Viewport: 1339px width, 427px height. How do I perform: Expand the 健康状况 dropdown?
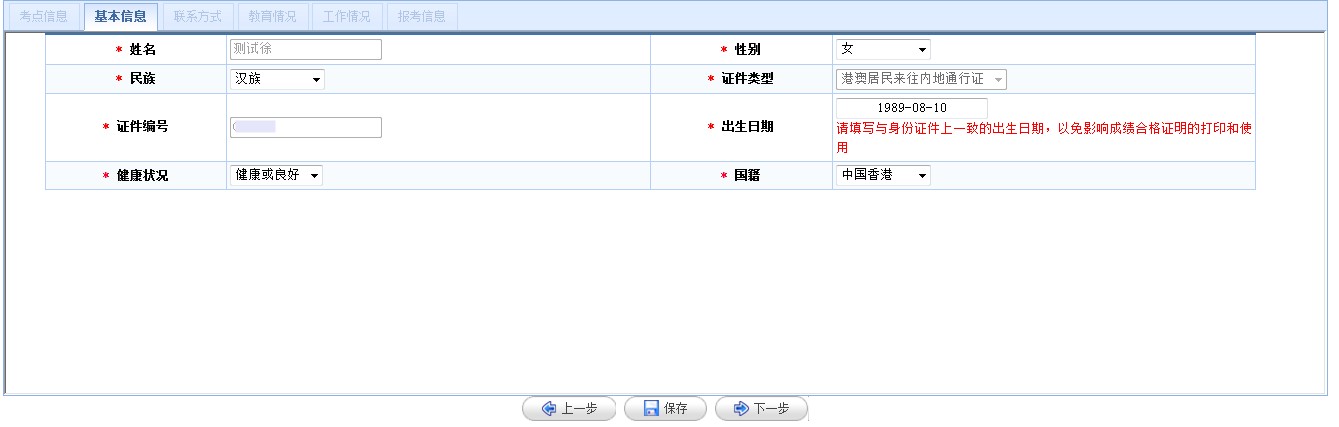pos(276,175)
